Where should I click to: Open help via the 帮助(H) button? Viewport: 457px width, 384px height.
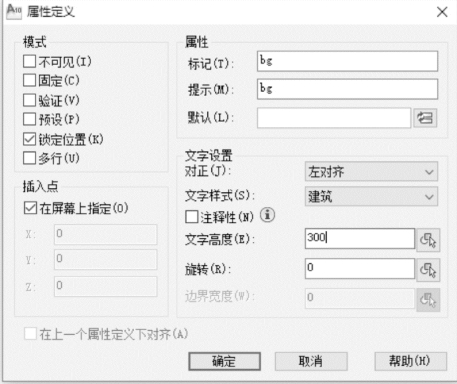[411, 361]
